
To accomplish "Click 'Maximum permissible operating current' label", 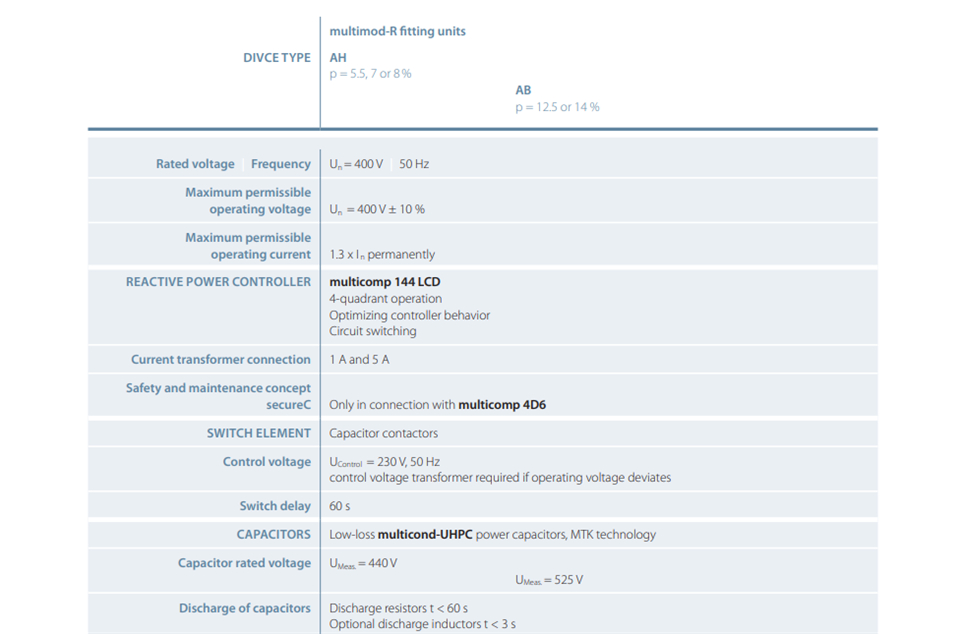I will pyautogui.click(x=248, y=246).
